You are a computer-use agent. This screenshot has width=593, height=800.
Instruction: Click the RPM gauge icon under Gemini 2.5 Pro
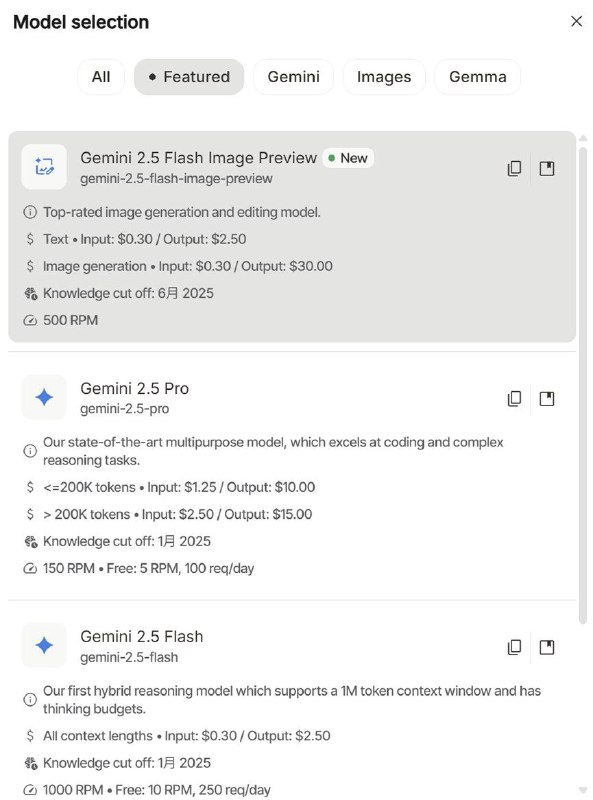coord(30,568)
